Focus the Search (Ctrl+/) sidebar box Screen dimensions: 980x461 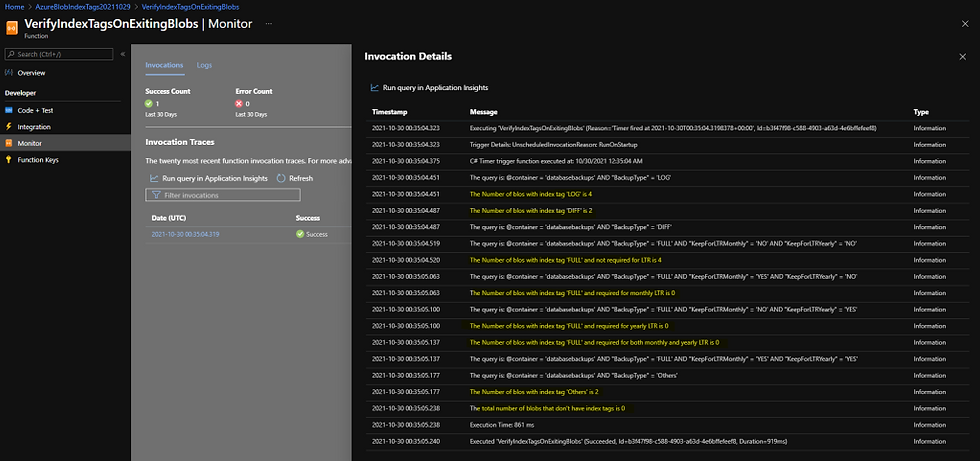click(59, 54)
